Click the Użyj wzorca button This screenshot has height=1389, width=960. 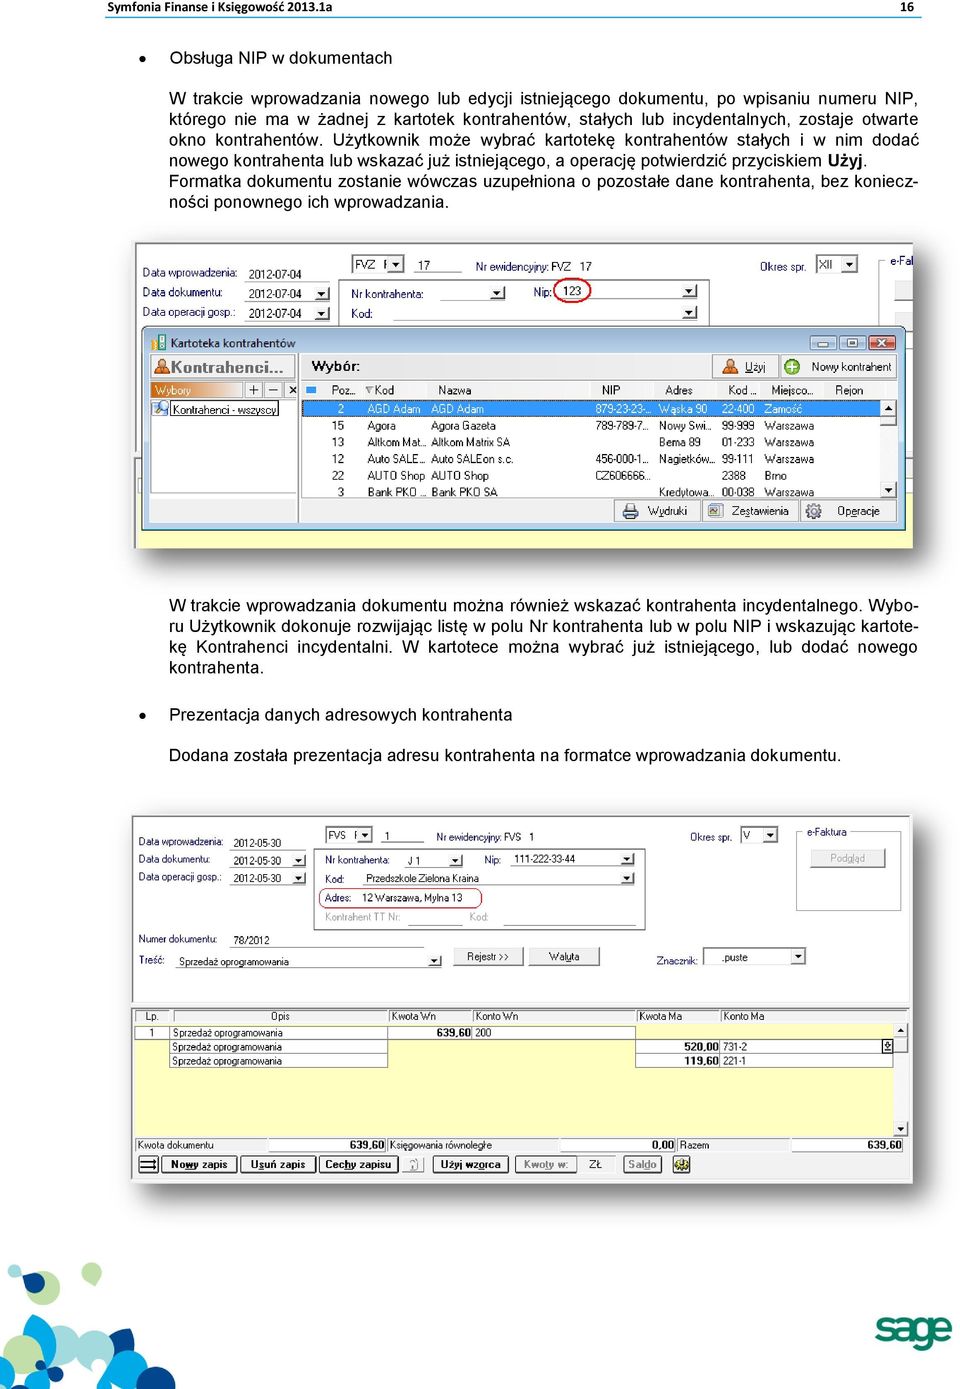point(471,1164)
